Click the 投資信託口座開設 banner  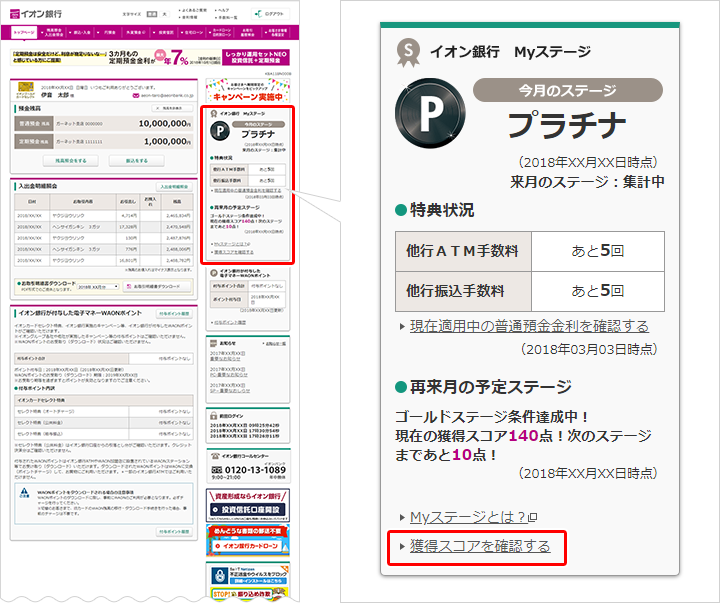point(248,505)
